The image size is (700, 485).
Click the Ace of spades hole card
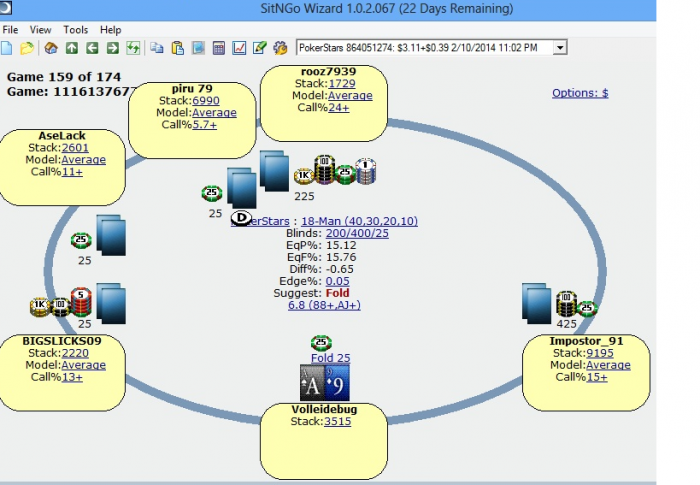coord(312,384)
